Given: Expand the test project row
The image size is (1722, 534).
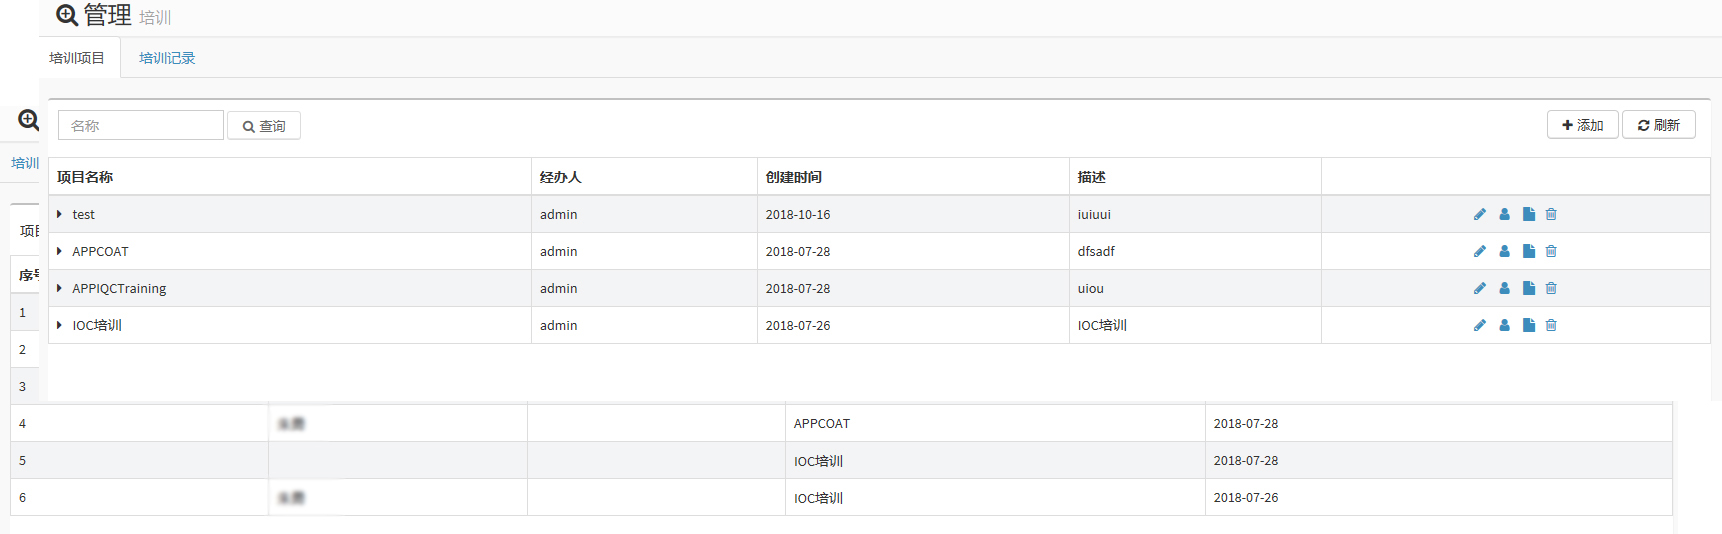Looking at the screenshot, I should tap(59, 214).
